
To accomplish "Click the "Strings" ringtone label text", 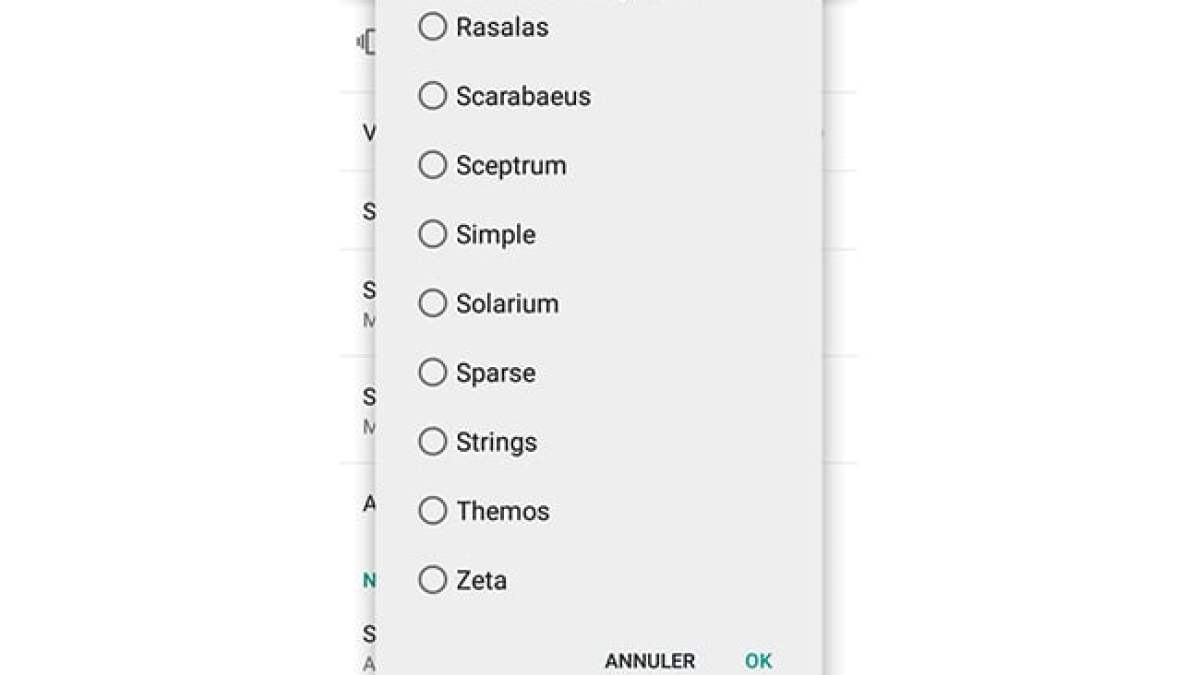I will pos(496,441).
